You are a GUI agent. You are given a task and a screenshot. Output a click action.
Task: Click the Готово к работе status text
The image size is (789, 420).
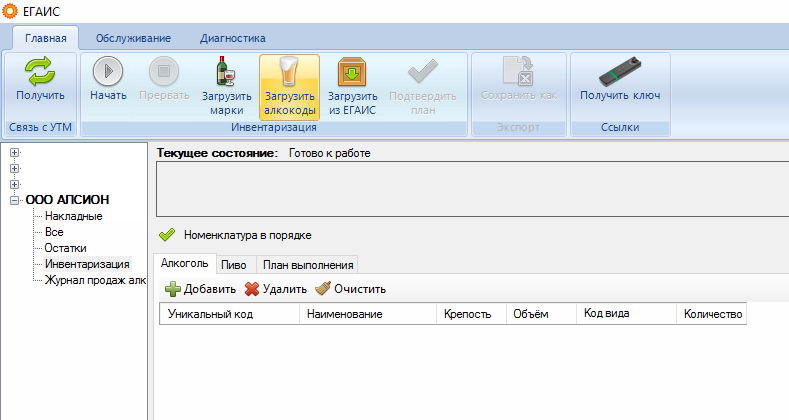pos(330,153)
